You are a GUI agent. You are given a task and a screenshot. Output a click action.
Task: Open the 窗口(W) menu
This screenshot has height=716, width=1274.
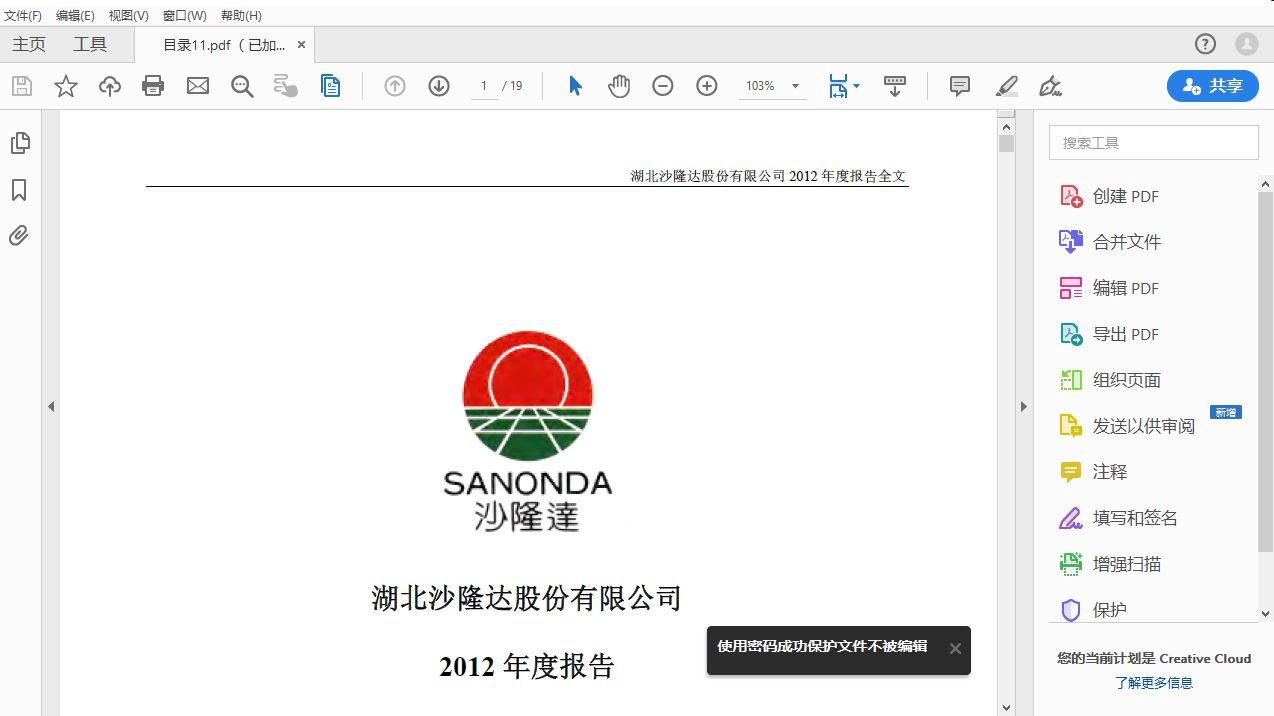pos(185,15)
